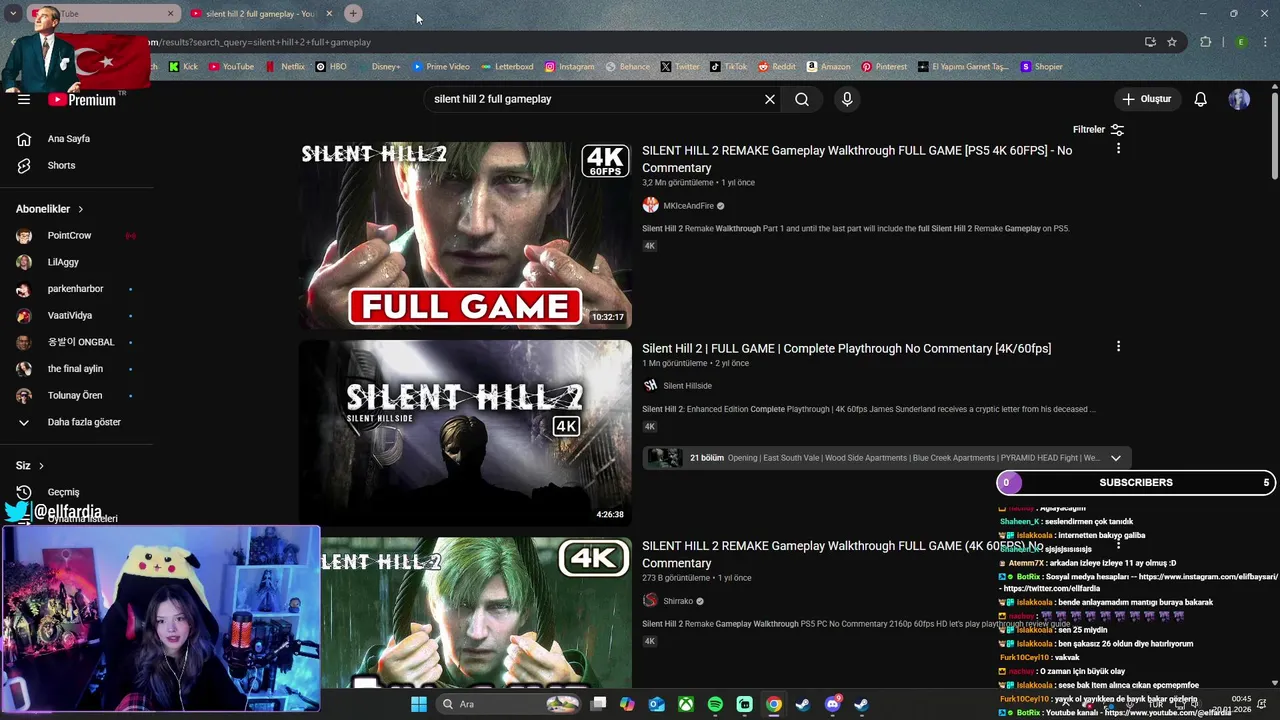Expand the 21 bölüm chapters list

(x=1115, y=458)
